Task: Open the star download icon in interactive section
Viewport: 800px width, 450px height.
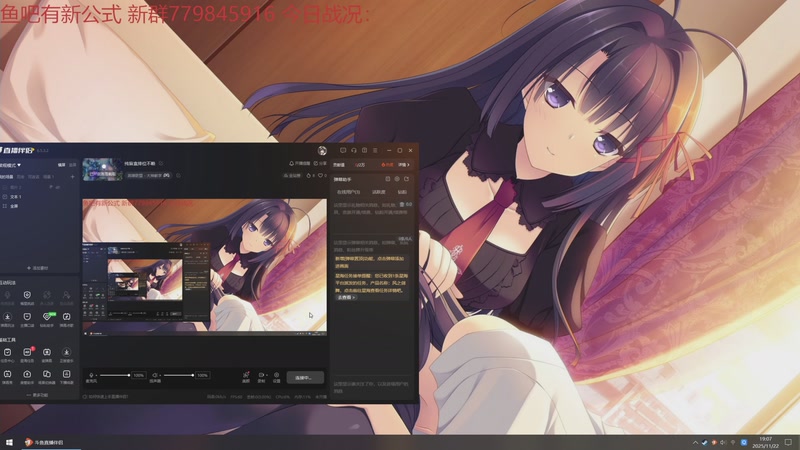Action: pos(7,319)
